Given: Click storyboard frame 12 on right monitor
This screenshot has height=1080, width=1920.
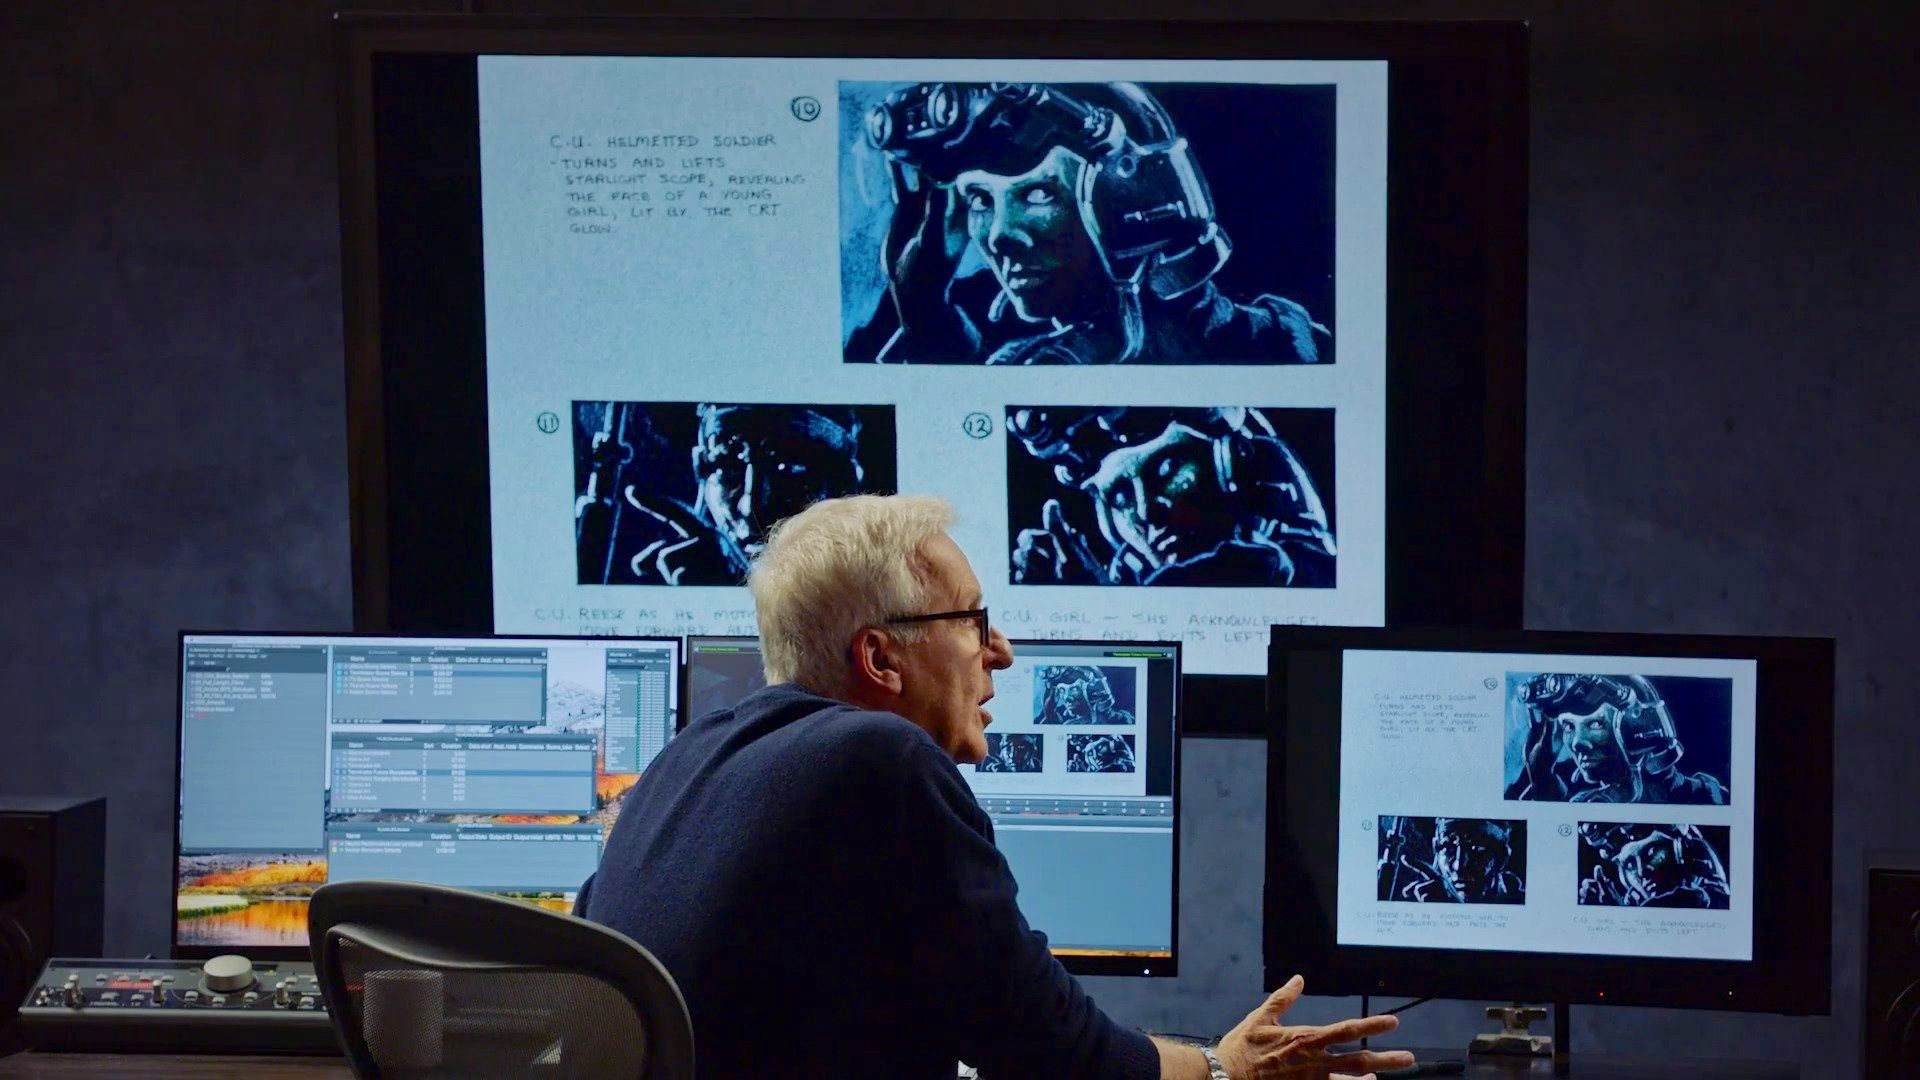Looking at the screenshot, I should pos(1652,864).
